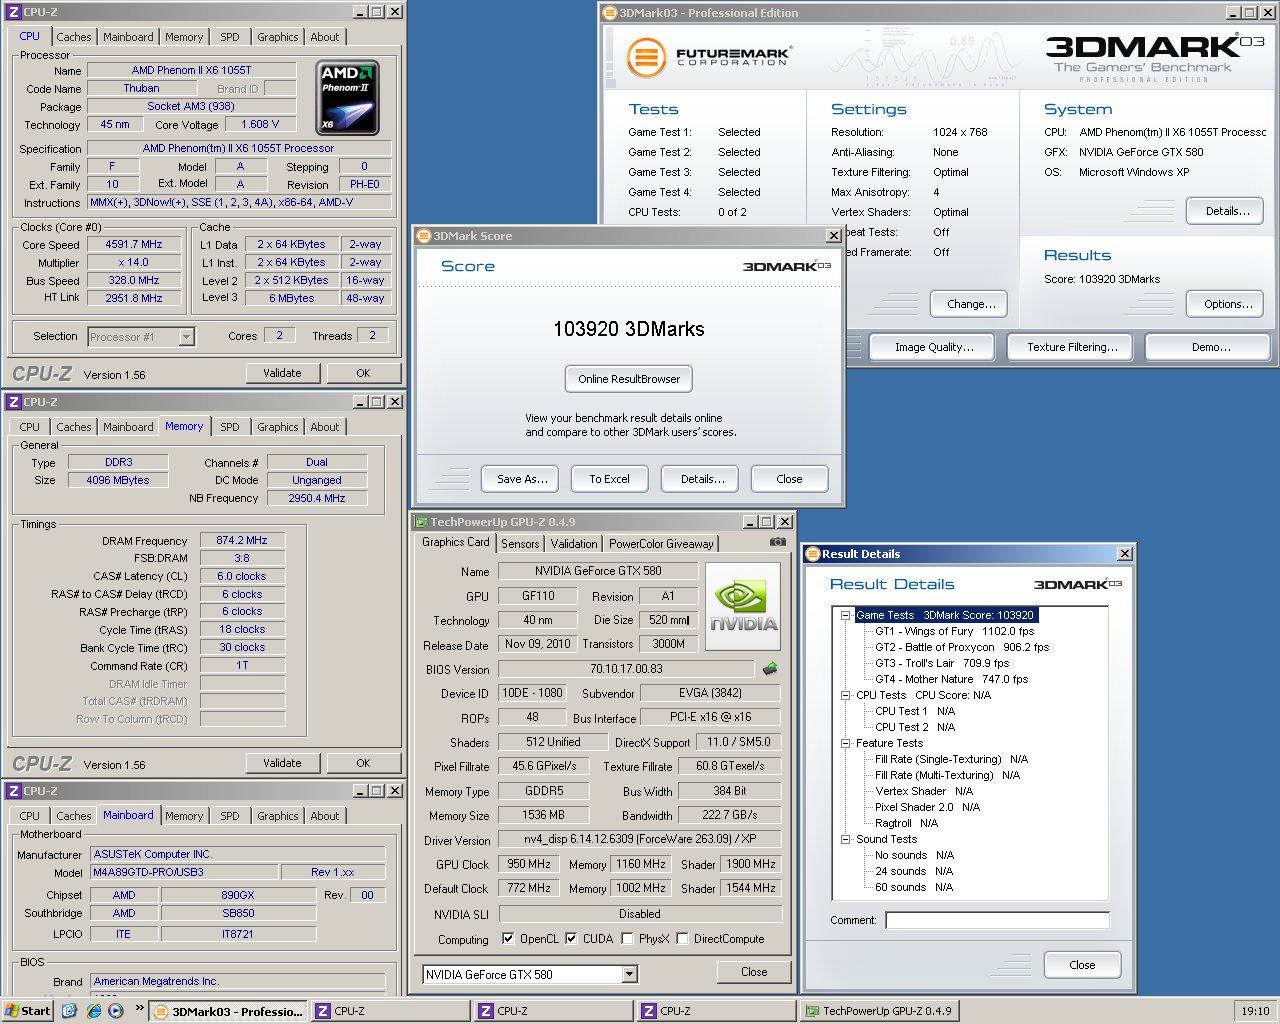The width and height of the screenshot is (1280, 1024).
Task: Switch to the Sensors tab in GPU-Z
Action: (x=520, y=544)
